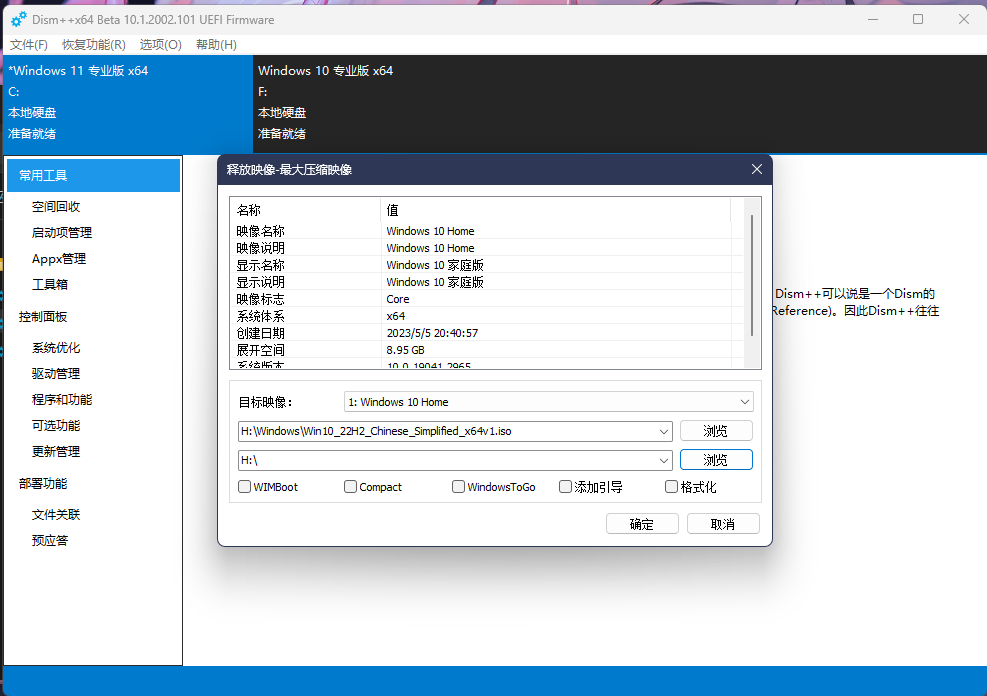This screenshot has height=696, width=987.
Task: Select the 部署功能 sidebar header
Action: point(43,483)
